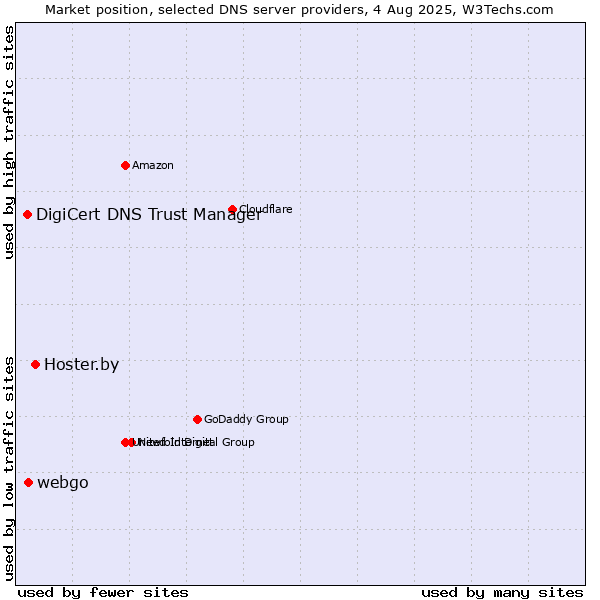Click the 'used by low traffic sites' axis label
The width and height of the screenshot is (600, 600).
click(x=8, y=469)
